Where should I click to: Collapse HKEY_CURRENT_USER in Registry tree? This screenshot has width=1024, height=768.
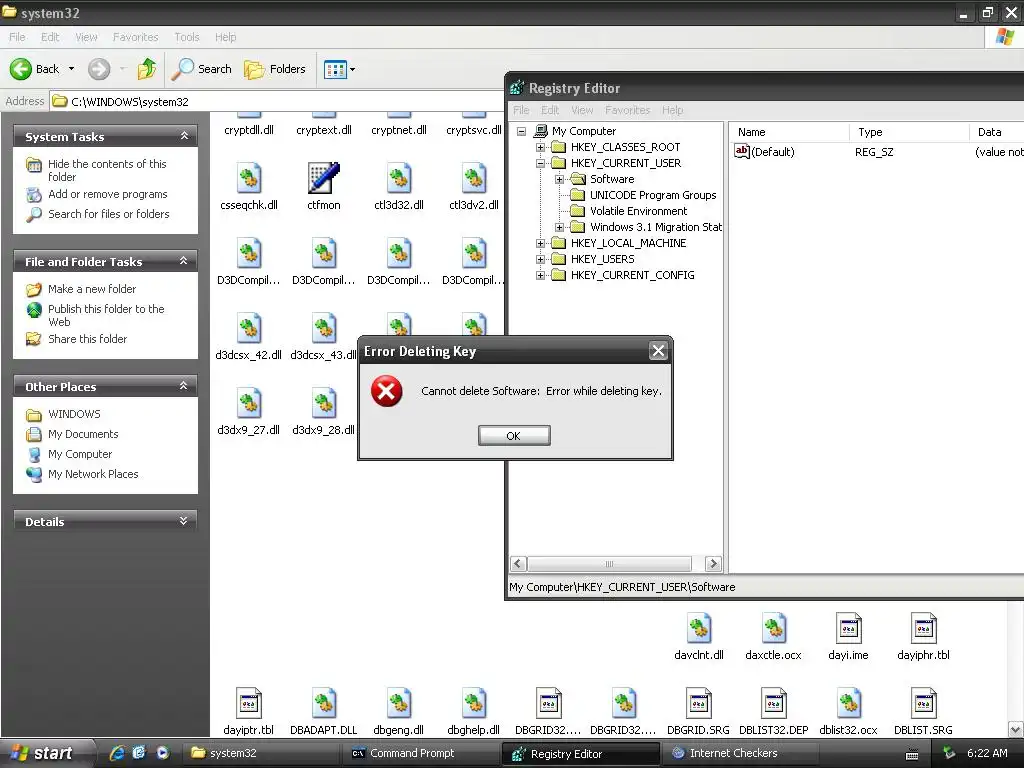point(540,163)
